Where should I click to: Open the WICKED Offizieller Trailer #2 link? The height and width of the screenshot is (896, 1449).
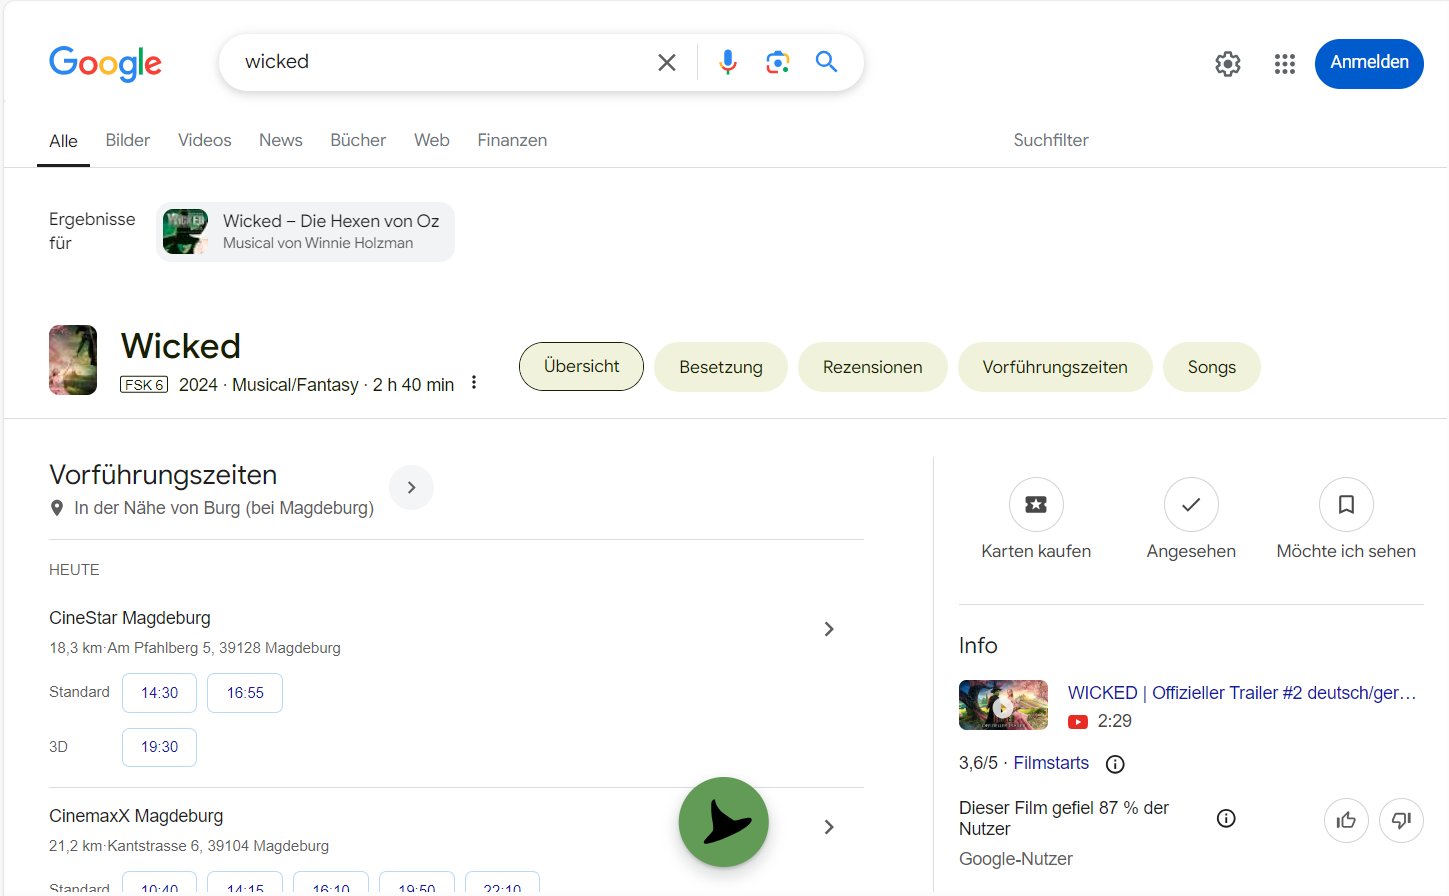[x=1242, y=693]
